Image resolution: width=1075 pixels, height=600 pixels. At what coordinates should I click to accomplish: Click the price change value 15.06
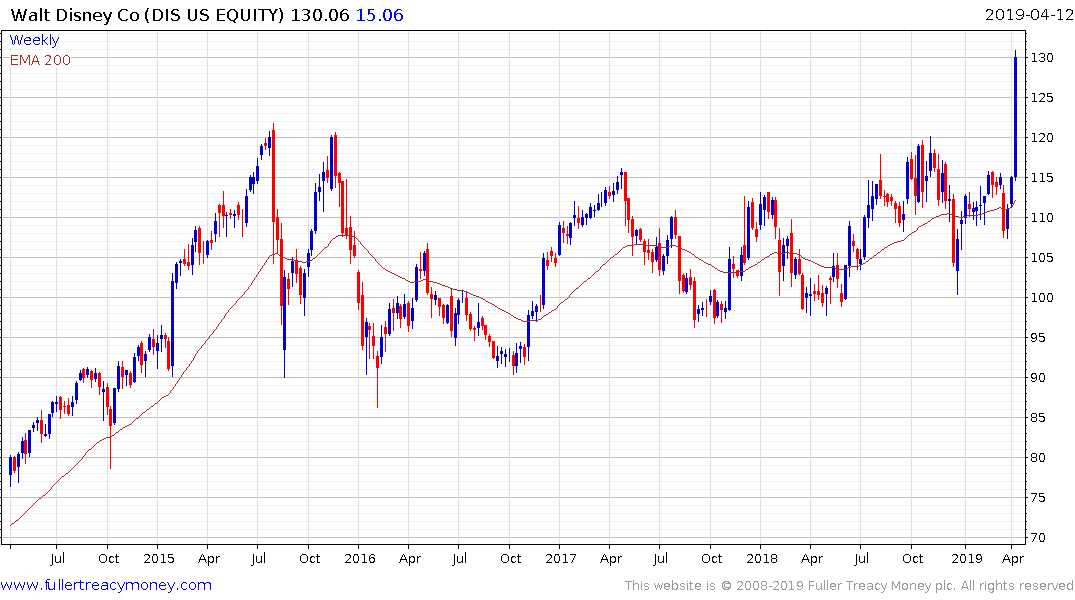coord(379,15)
